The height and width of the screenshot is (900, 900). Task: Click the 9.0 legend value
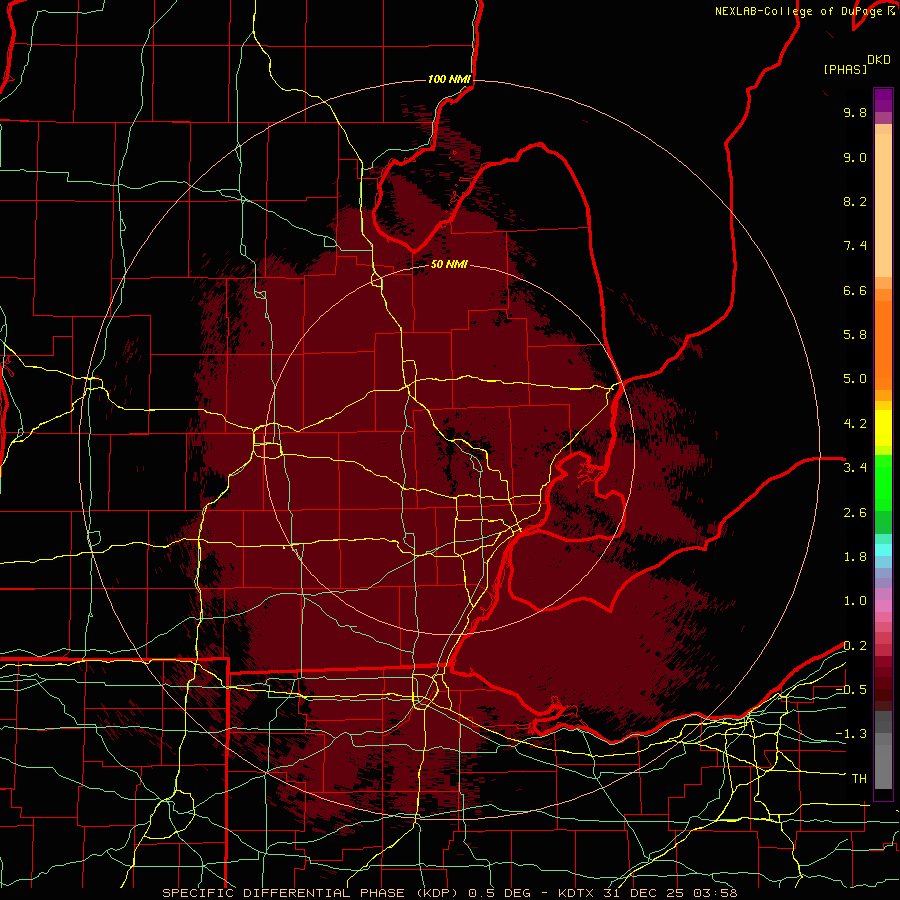pos(855,157)
